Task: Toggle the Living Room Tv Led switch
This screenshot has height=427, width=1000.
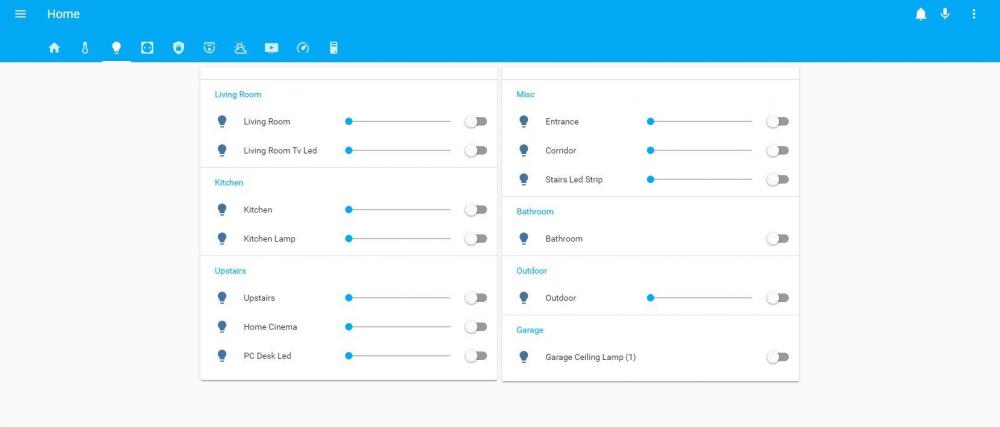Action: pyautogui.click(x=476, y=151)
